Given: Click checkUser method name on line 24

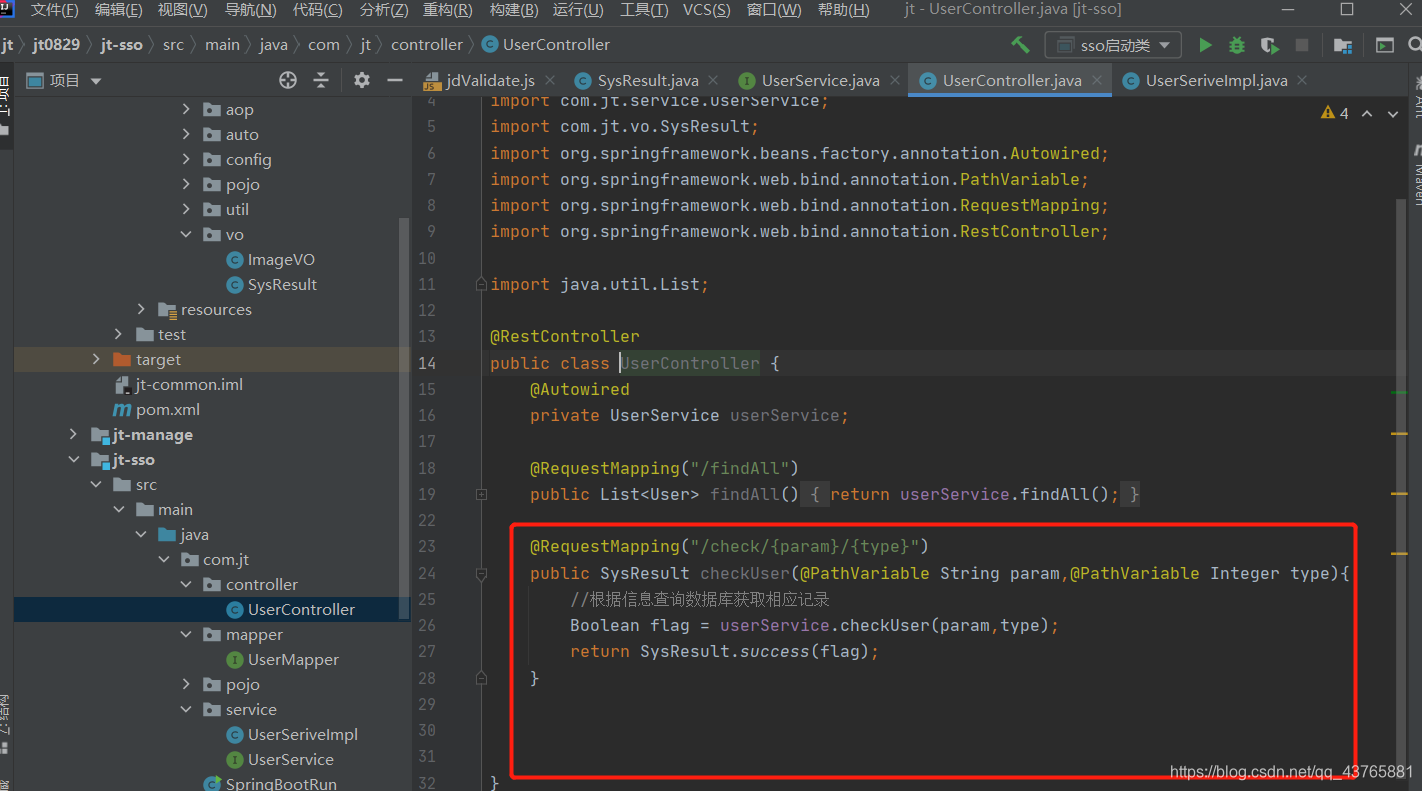Looking at the screenshot, I should (x=745, y=573).
